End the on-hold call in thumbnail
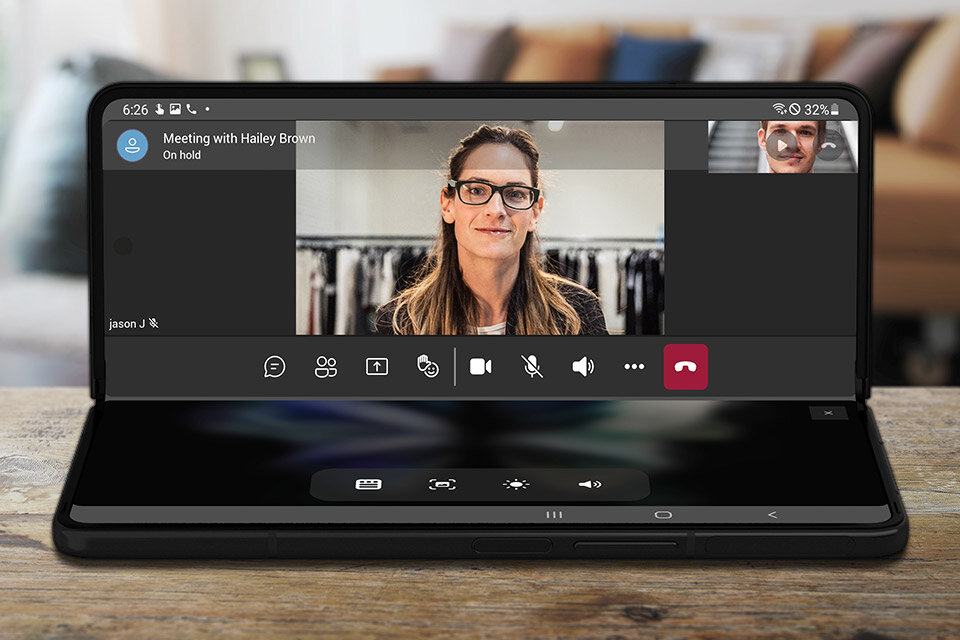The height and width of the screenshot is (640, 960). [829, 146]
